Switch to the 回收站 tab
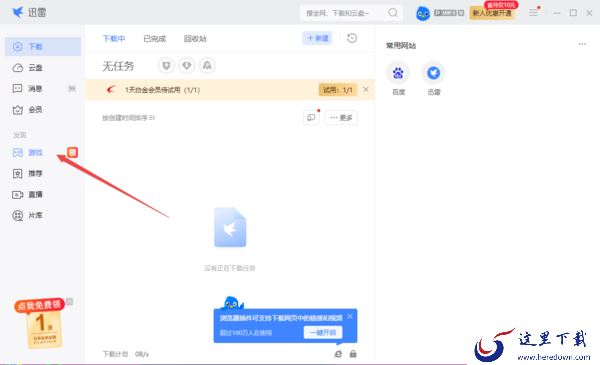 click(195, 39)
